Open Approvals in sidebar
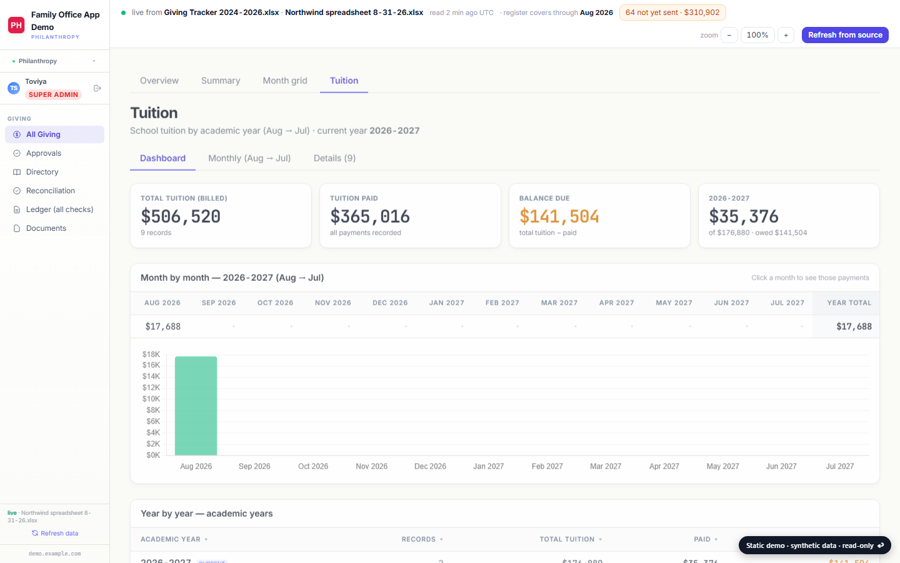Viewport: 900px width, 563px height. 55,153
